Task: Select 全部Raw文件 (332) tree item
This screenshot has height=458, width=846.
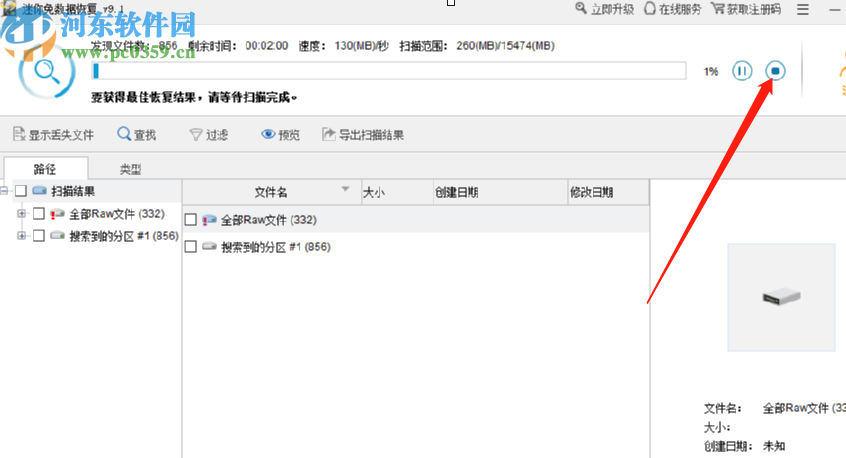Action: click(x=117, y=214)
